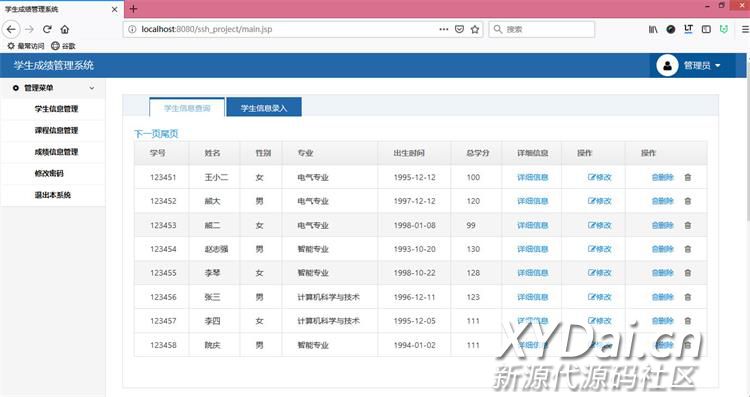This screenshot has width=750, height=397.
Task: Click the Pocket save icon
Action: (459, 29)
